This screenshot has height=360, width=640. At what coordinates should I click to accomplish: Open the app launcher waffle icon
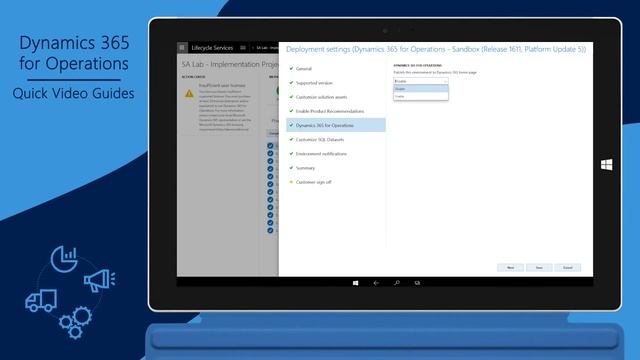(x=182, y=48)
